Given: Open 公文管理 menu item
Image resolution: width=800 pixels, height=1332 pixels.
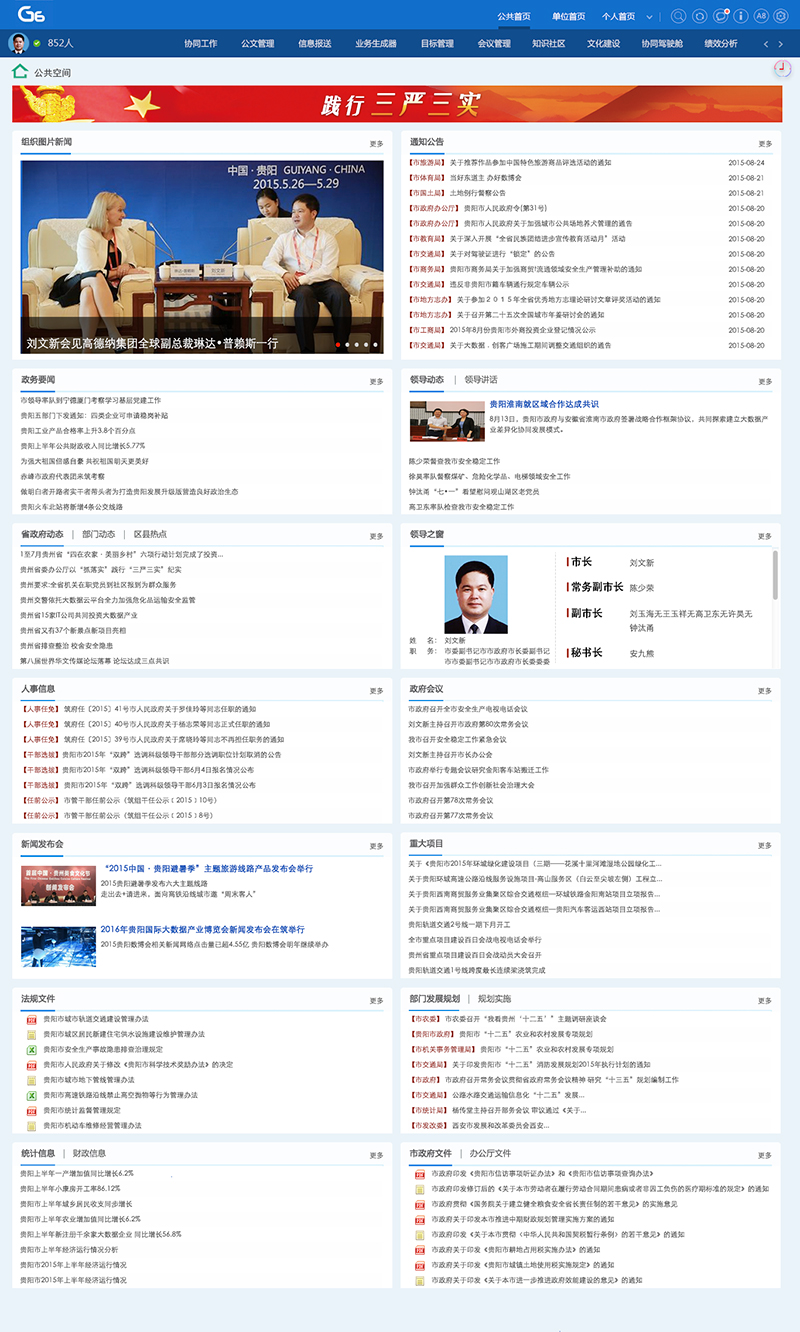Looking at the screenshot, I should pos(257,44).
